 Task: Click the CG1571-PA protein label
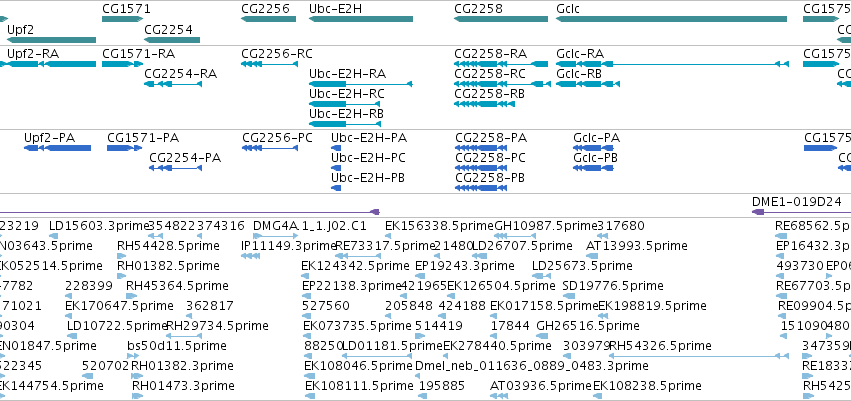pyautogui.click(x=143, y=138)
